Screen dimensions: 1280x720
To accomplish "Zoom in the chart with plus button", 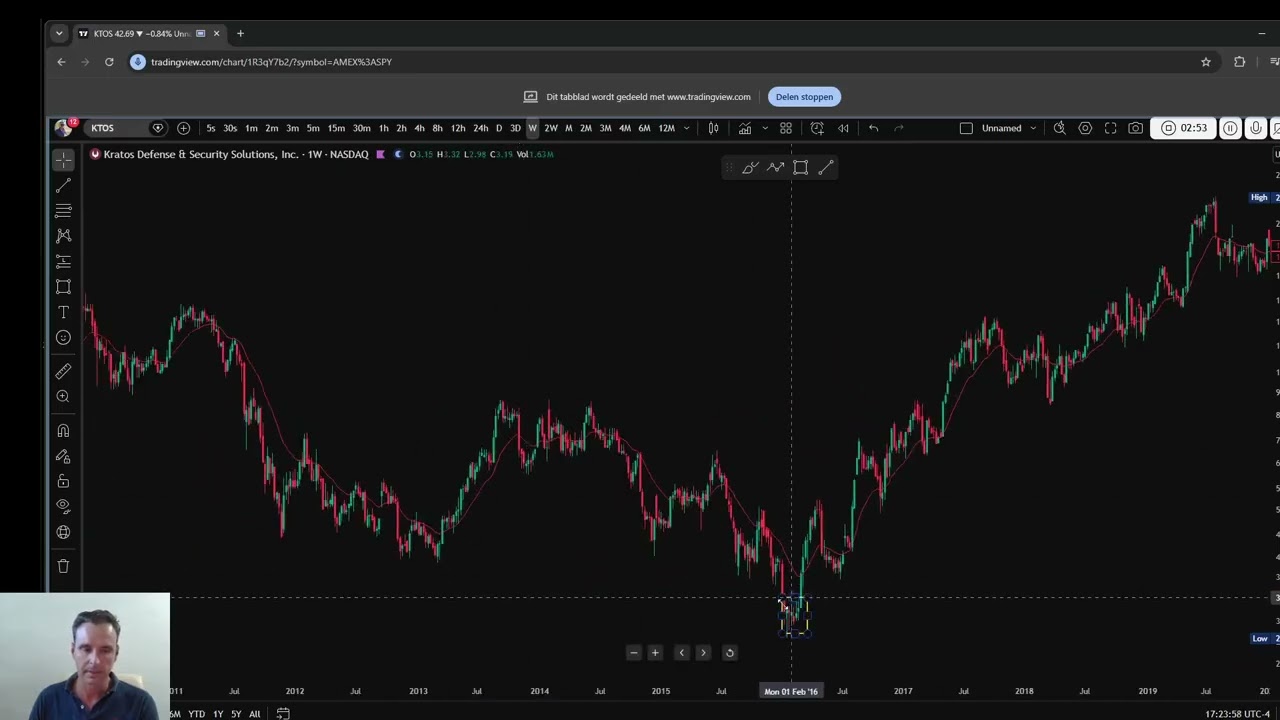I will coord(655,653).
